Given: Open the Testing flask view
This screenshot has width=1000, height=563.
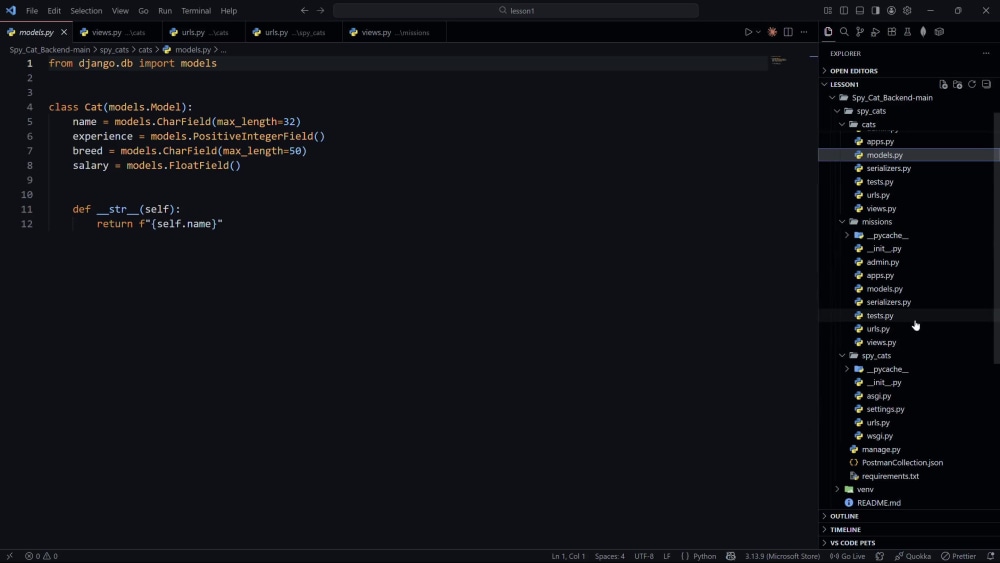Looking at the screenshot, I should point(908,32).
